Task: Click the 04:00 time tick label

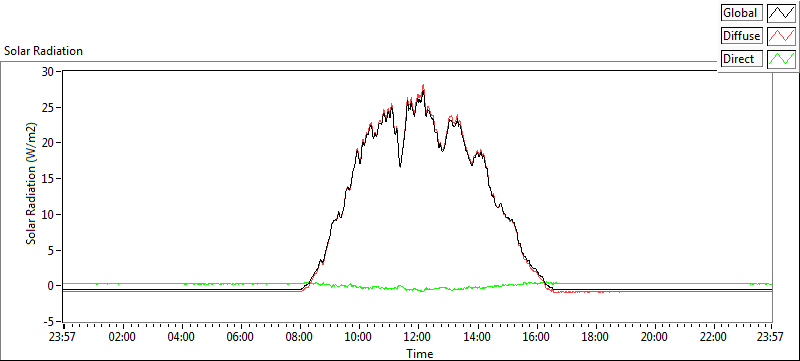Action: click(x=182, y=337)
